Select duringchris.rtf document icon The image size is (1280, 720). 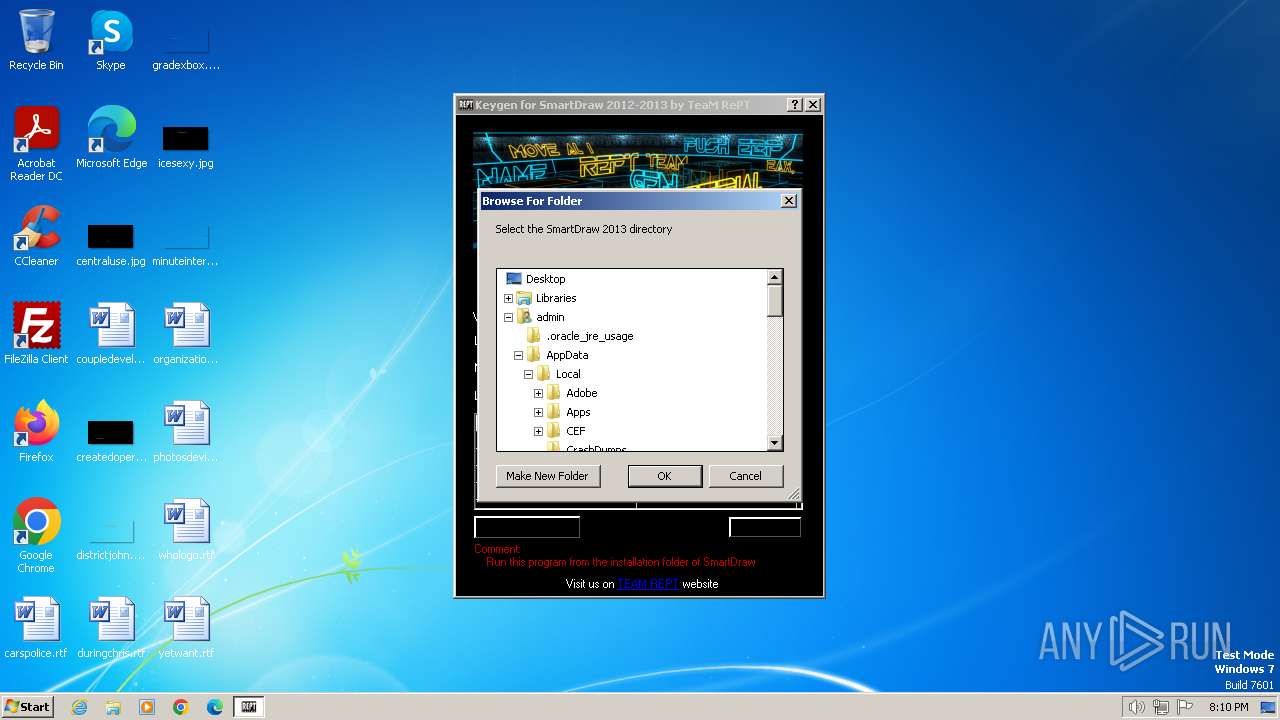[x=111, y=628]
